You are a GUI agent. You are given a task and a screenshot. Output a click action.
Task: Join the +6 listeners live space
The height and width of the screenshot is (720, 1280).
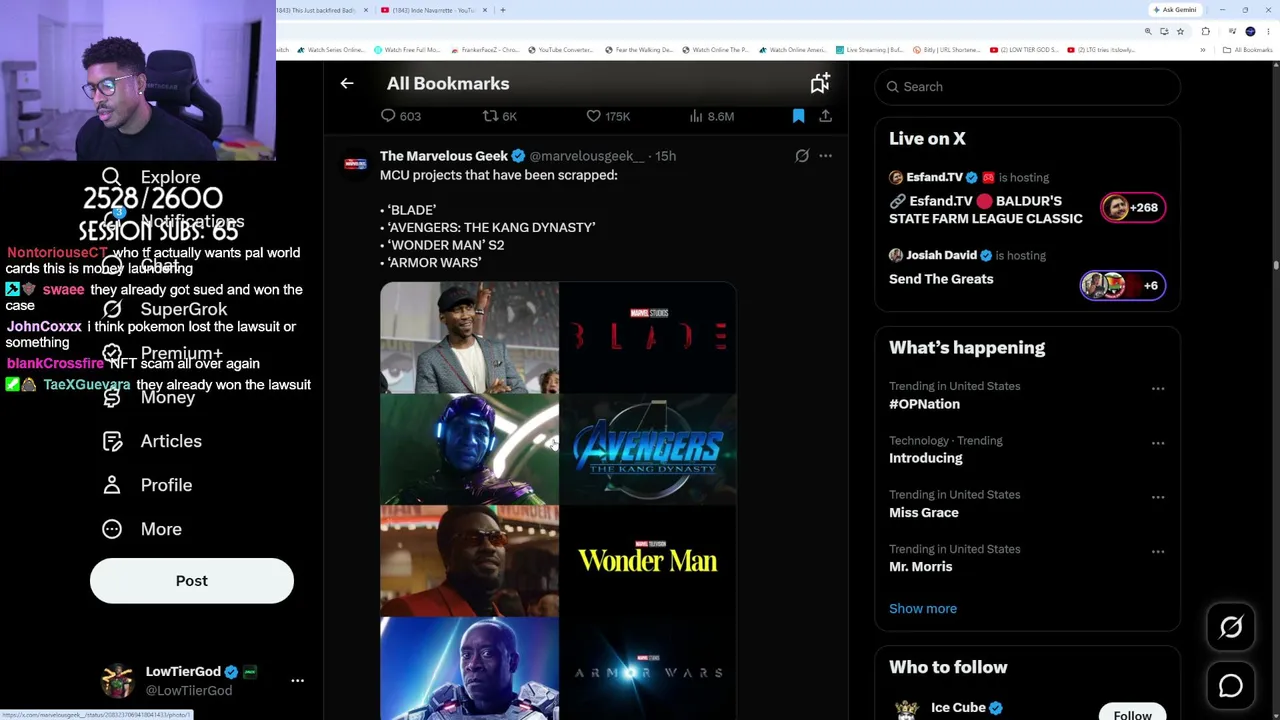1123,286
